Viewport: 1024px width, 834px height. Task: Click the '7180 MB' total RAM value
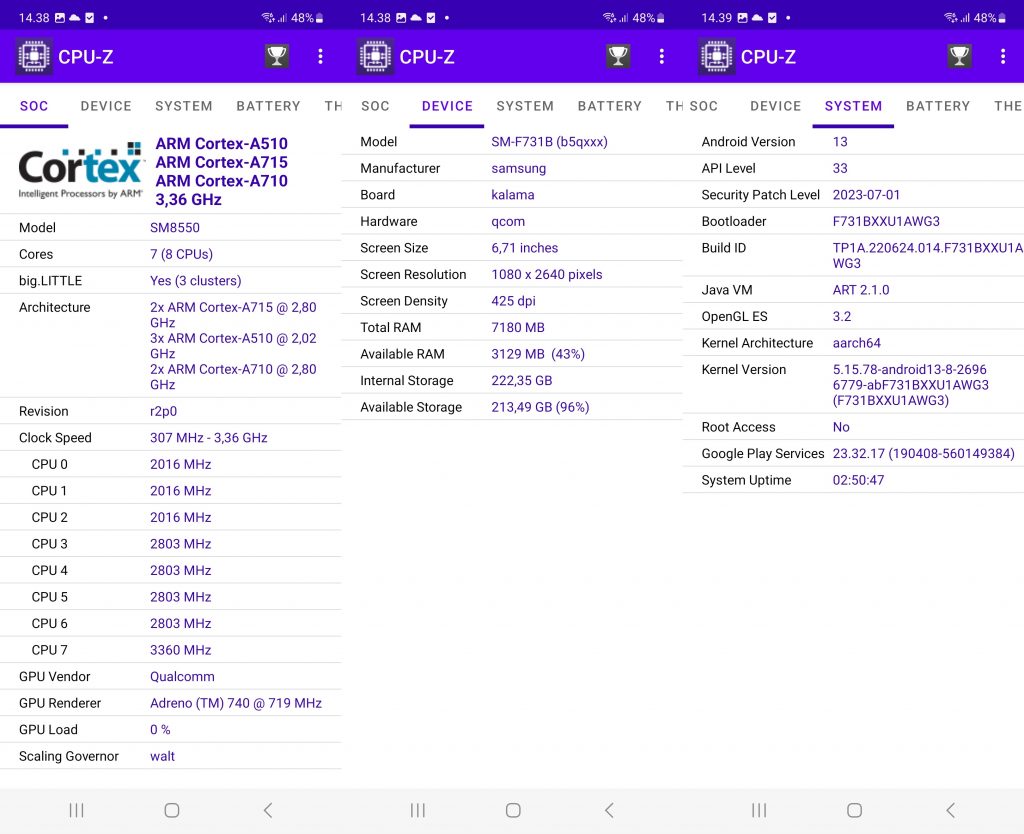coord(518,328)
